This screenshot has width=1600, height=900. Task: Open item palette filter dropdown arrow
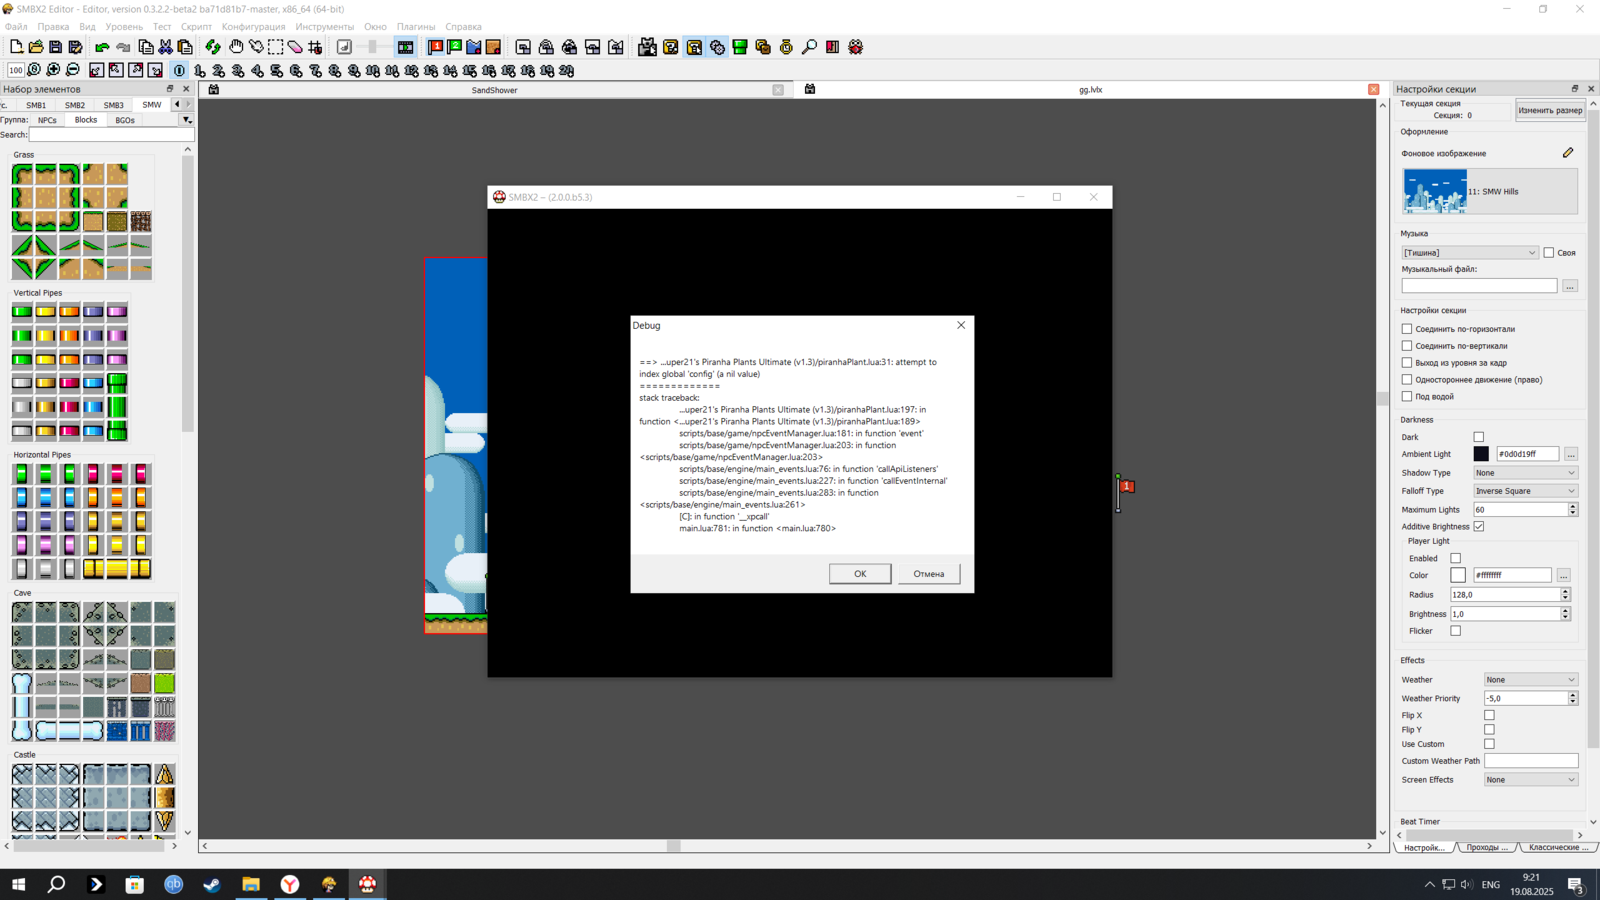click(x=186, y=120)
